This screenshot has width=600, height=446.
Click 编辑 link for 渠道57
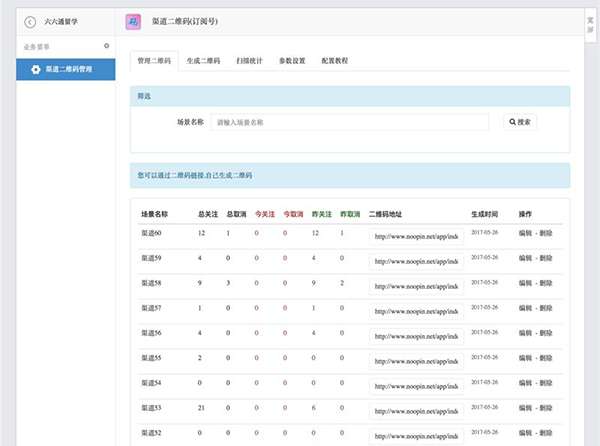[525, 308]
